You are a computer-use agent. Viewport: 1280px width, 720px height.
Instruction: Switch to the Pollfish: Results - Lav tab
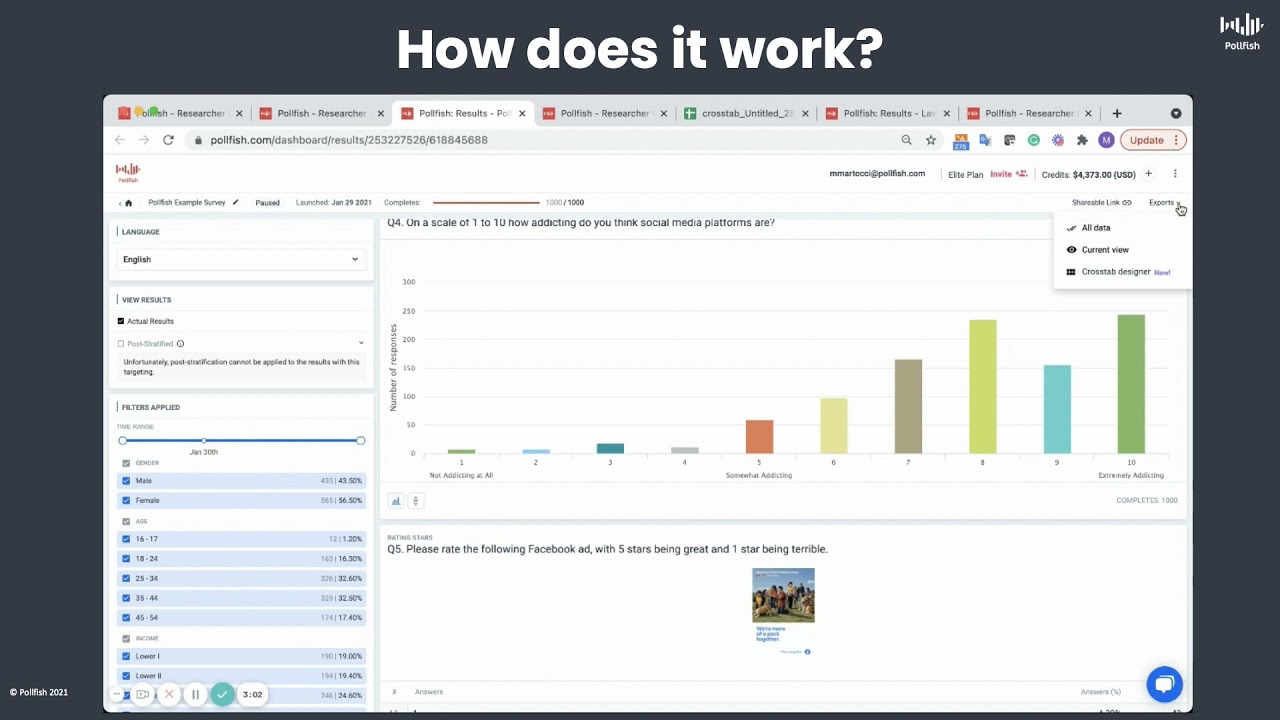click(x=888, y=113)
